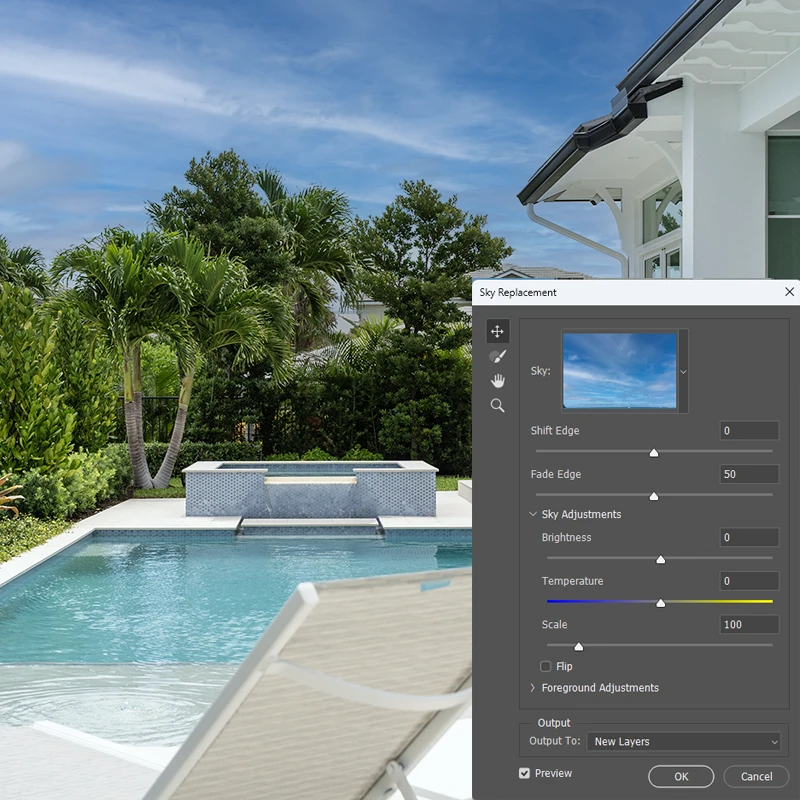Select the Zoom tool
The image size is (800, 800).
(497, 405)
